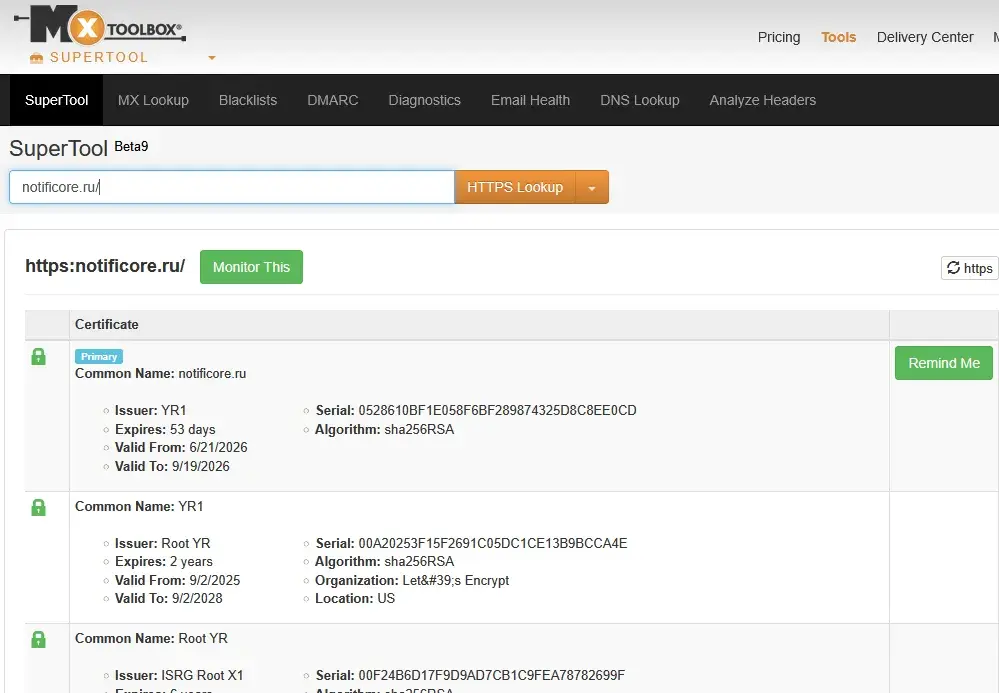Select the SuperTool tab
The height and width of the screenshot is (693, 999).
tap(56, 100)
